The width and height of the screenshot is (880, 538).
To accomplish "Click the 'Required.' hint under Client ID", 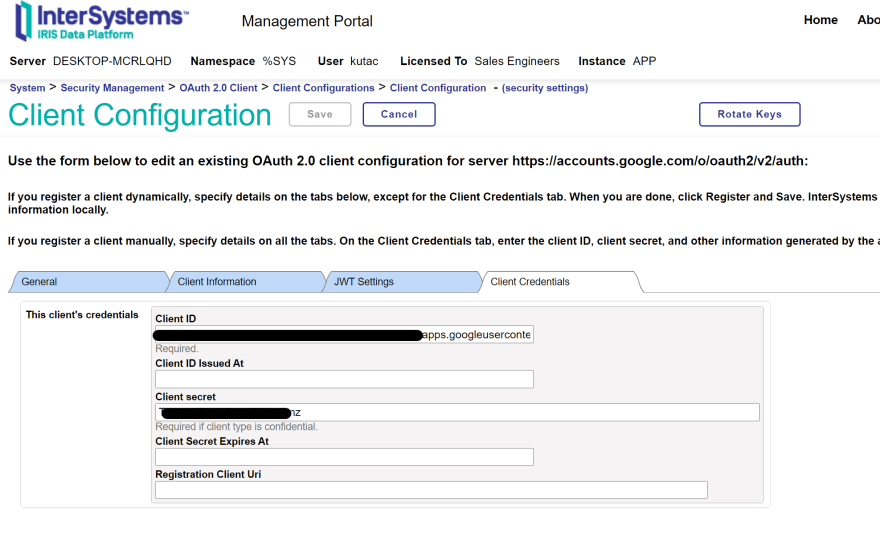I will point(177,348).
